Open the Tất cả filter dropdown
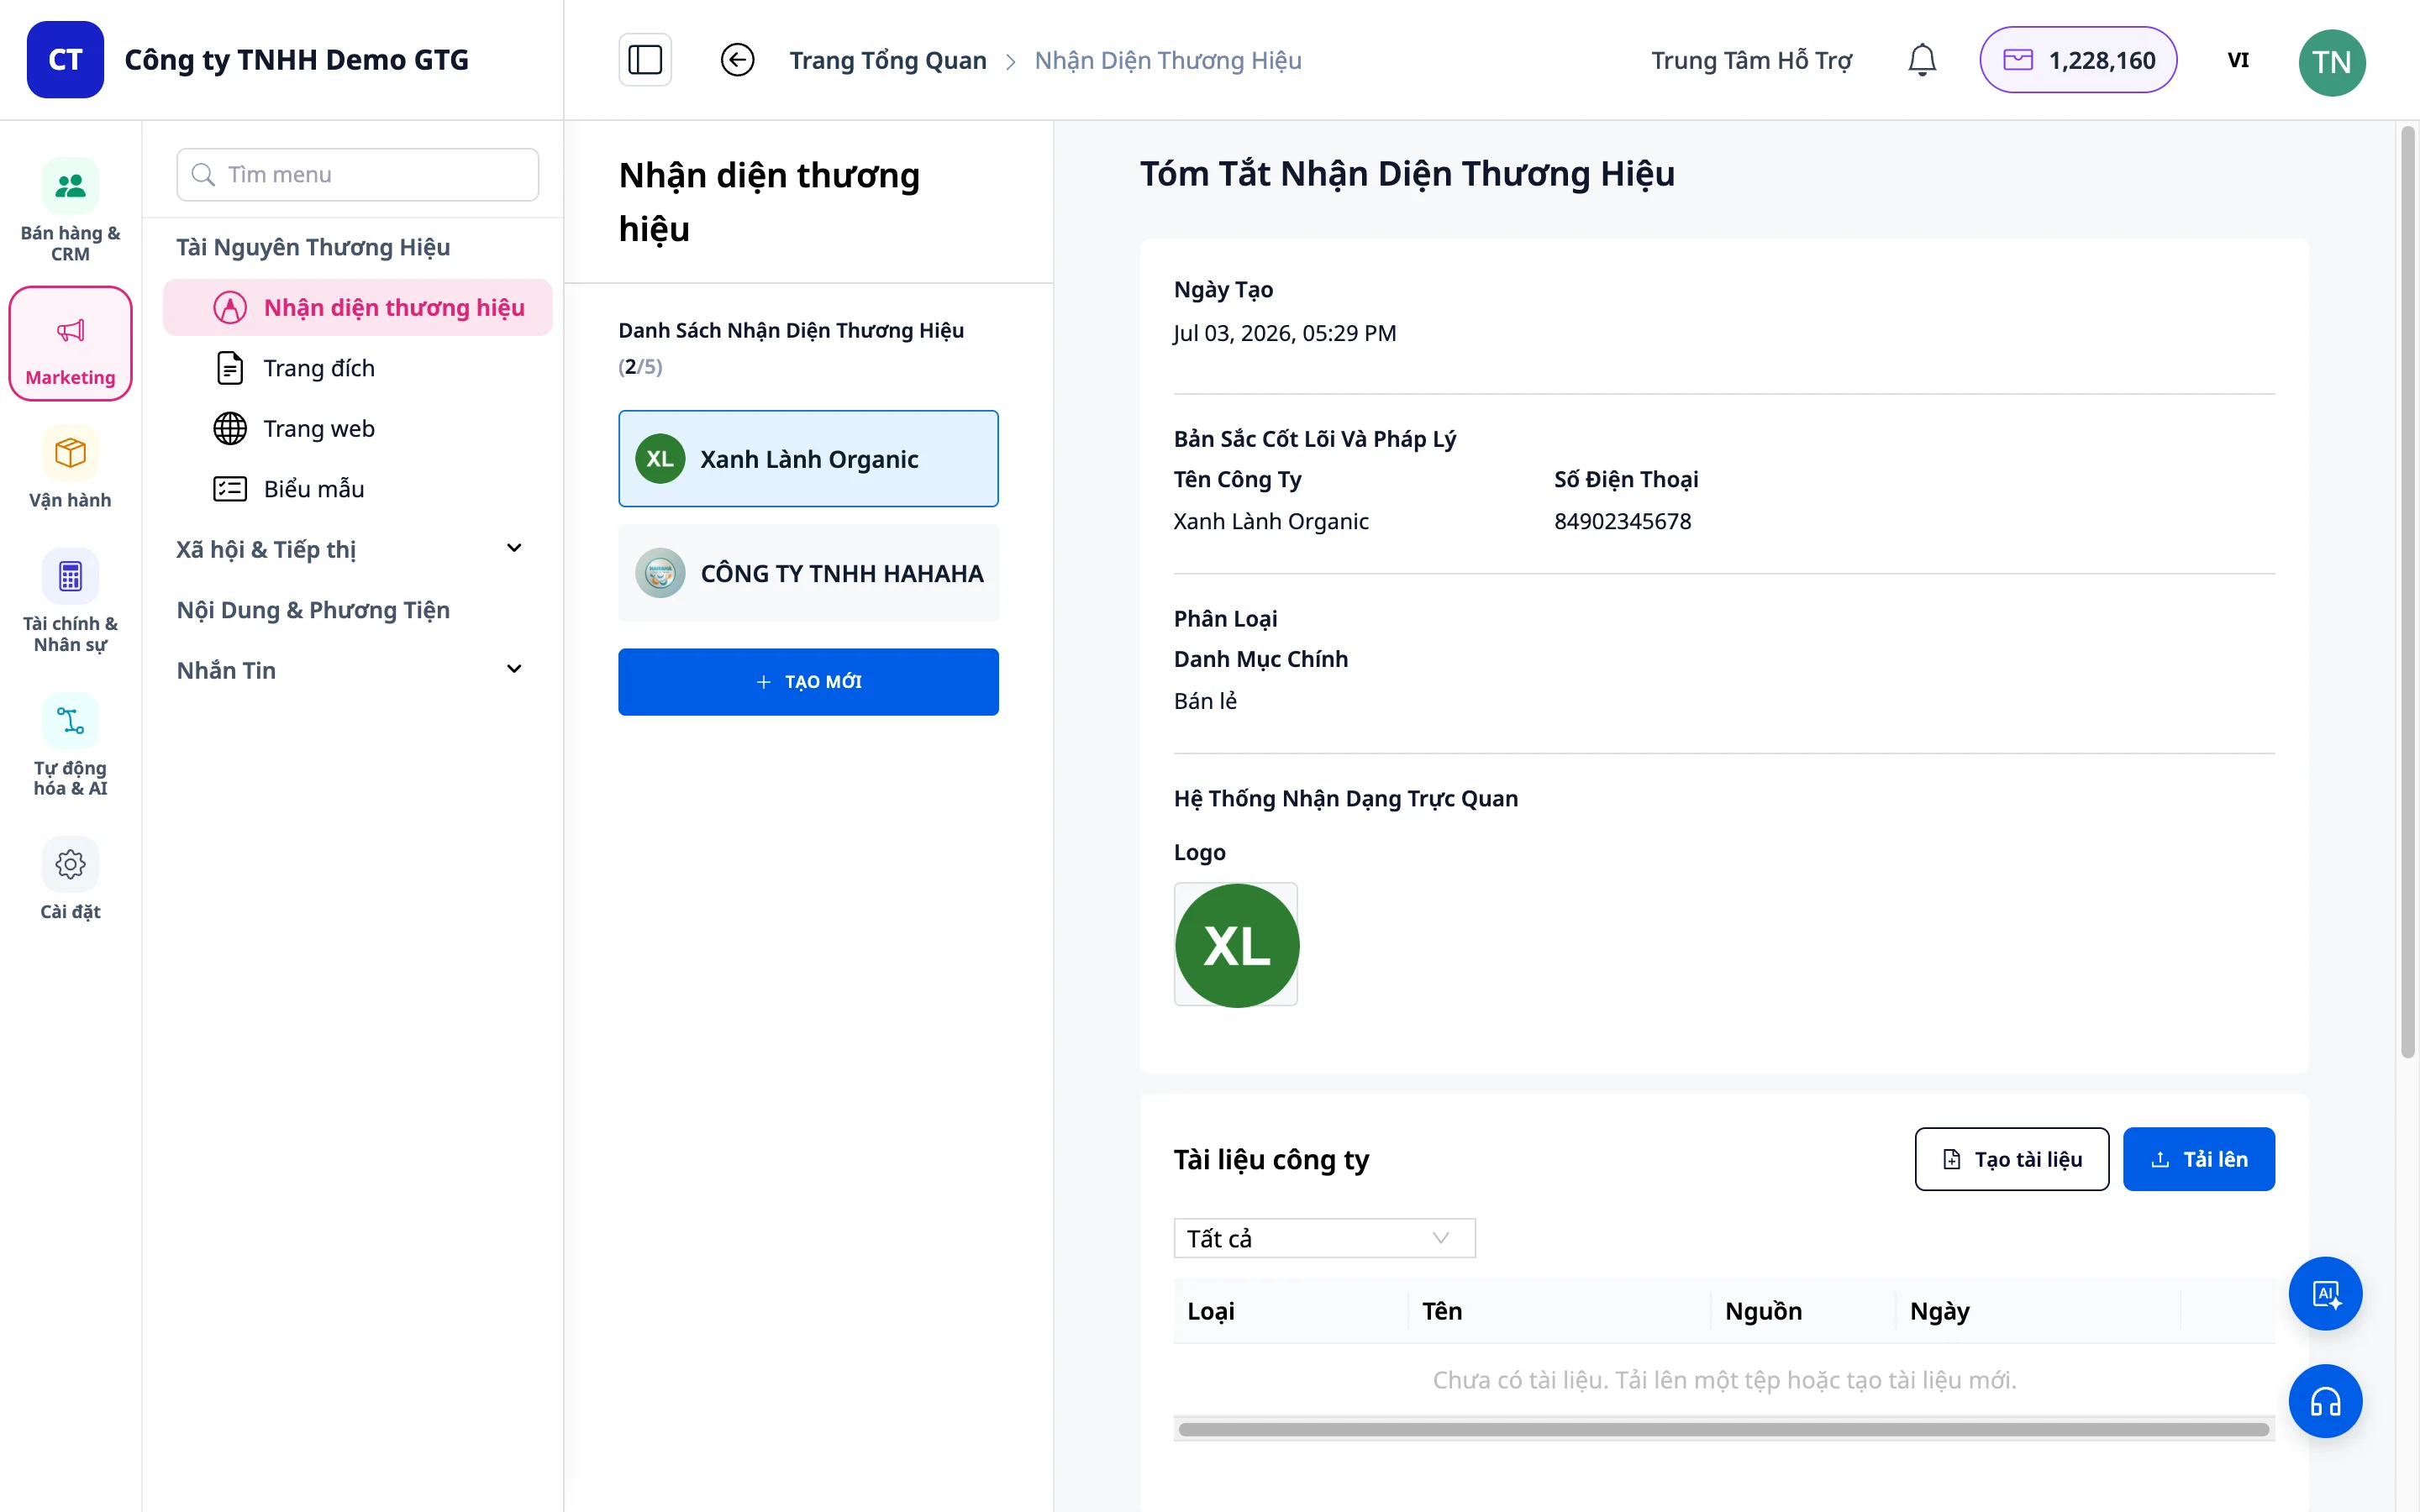The image size is (2420, 1512). pos(1324,1238)
